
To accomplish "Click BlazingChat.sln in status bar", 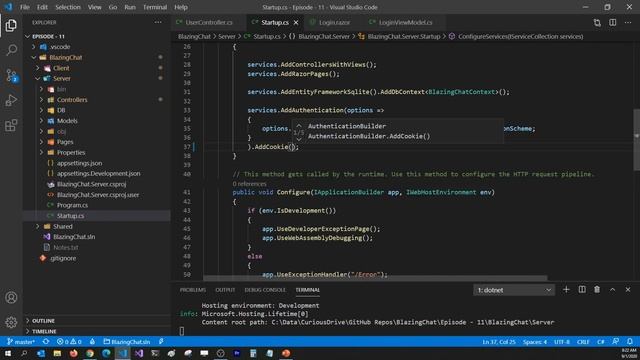I will click(127, 342).
